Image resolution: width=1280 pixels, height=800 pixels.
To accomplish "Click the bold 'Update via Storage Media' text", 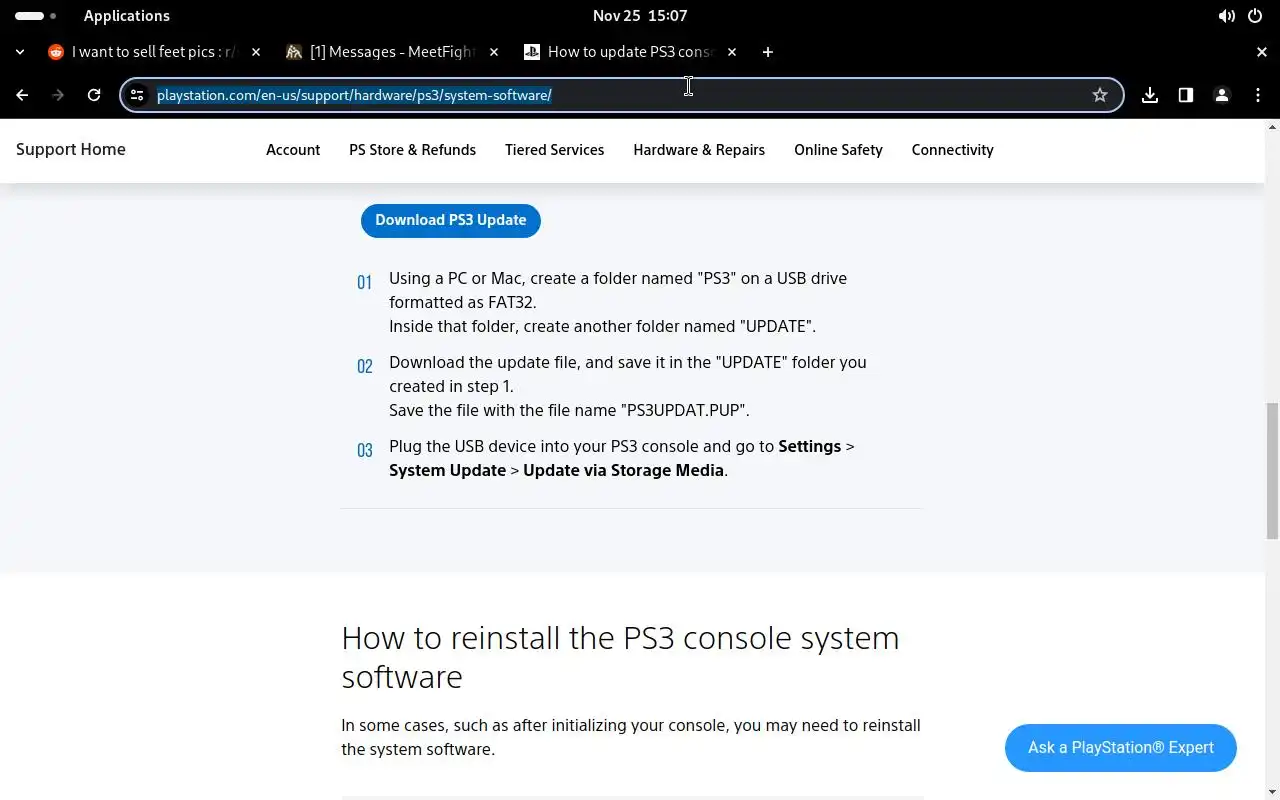I will (x=623, y=470).
